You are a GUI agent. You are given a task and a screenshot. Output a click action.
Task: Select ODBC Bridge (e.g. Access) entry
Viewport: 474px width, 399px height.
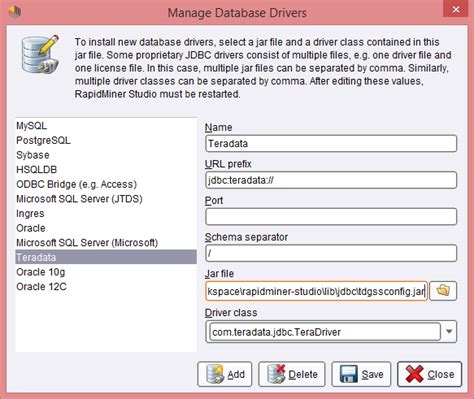click(x=106, y=184)
